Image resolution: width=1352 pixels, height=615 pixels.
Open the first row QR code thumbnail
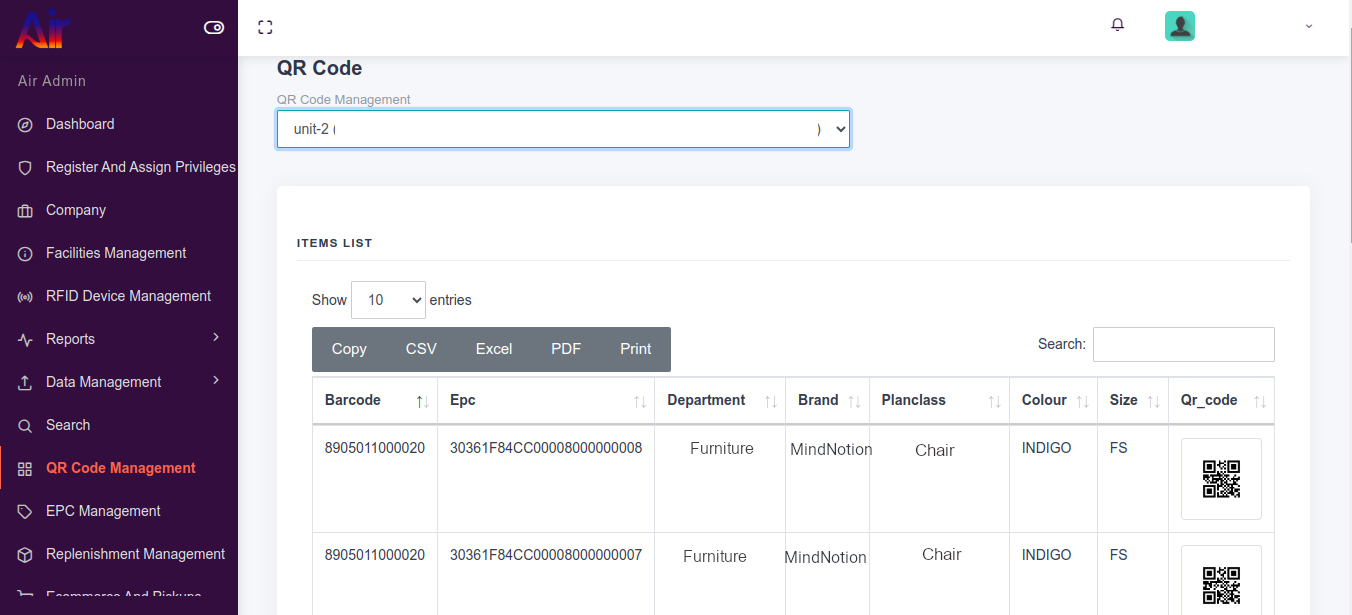click(1221, 479)
